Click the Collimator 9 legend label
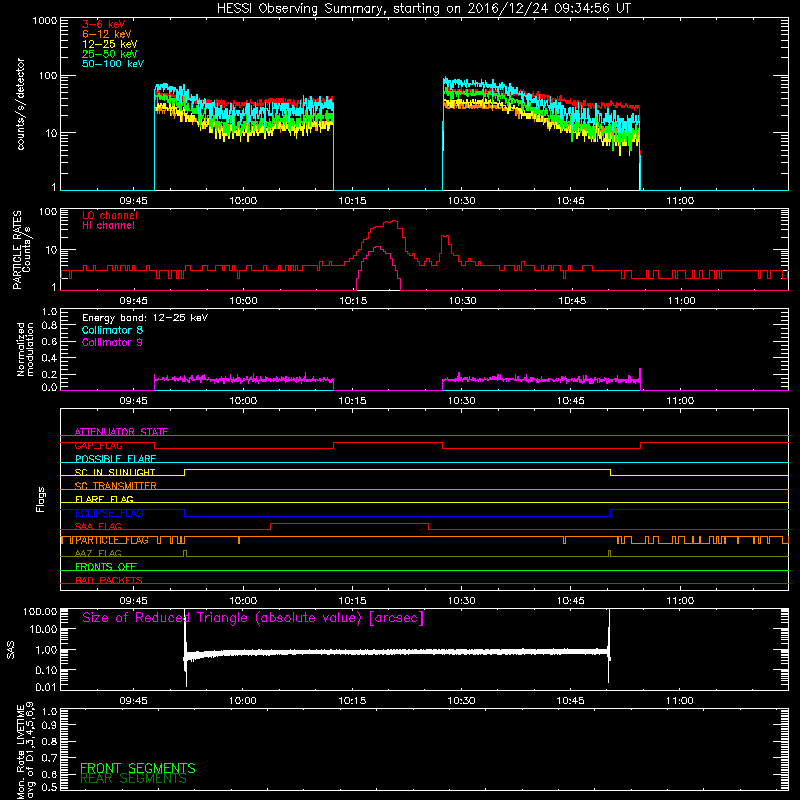Image resolution: width=800 pixels, height=800 pixels. pos(112,342)
